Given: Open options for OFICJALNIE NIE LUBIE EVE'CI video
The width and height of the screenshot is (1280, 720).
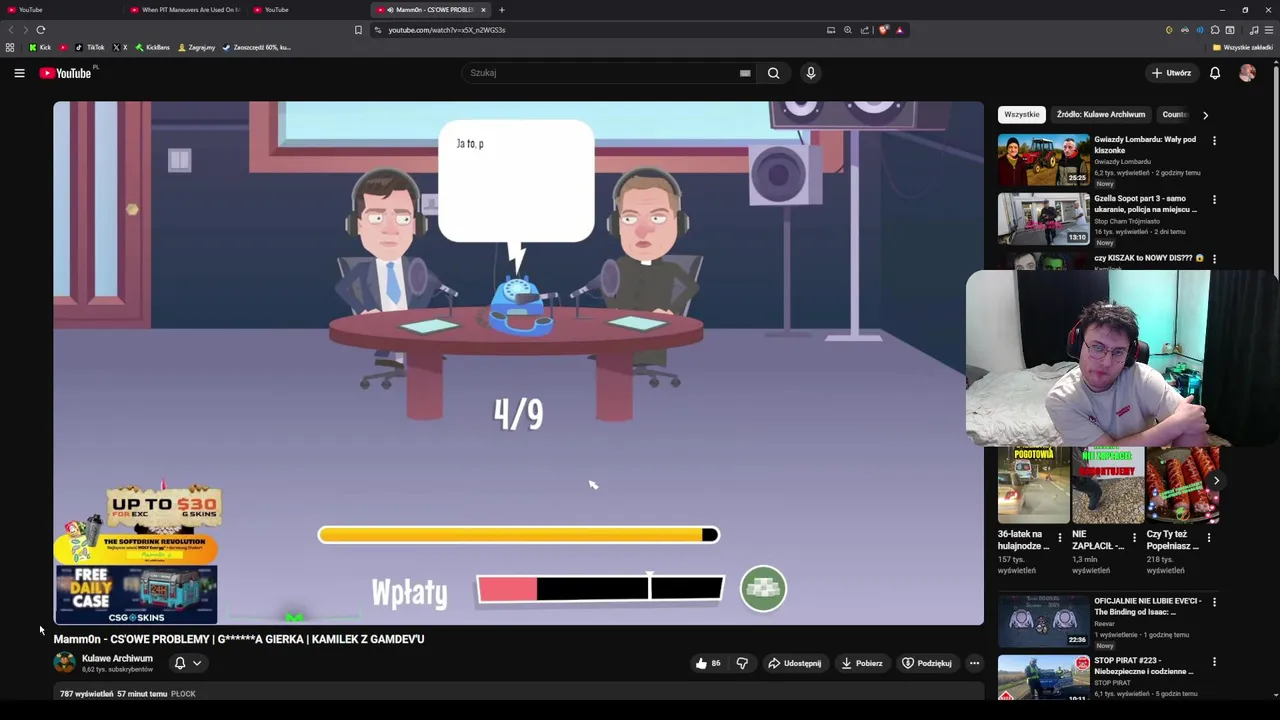Looking at the screenshot, I should tap(1214, 602).
